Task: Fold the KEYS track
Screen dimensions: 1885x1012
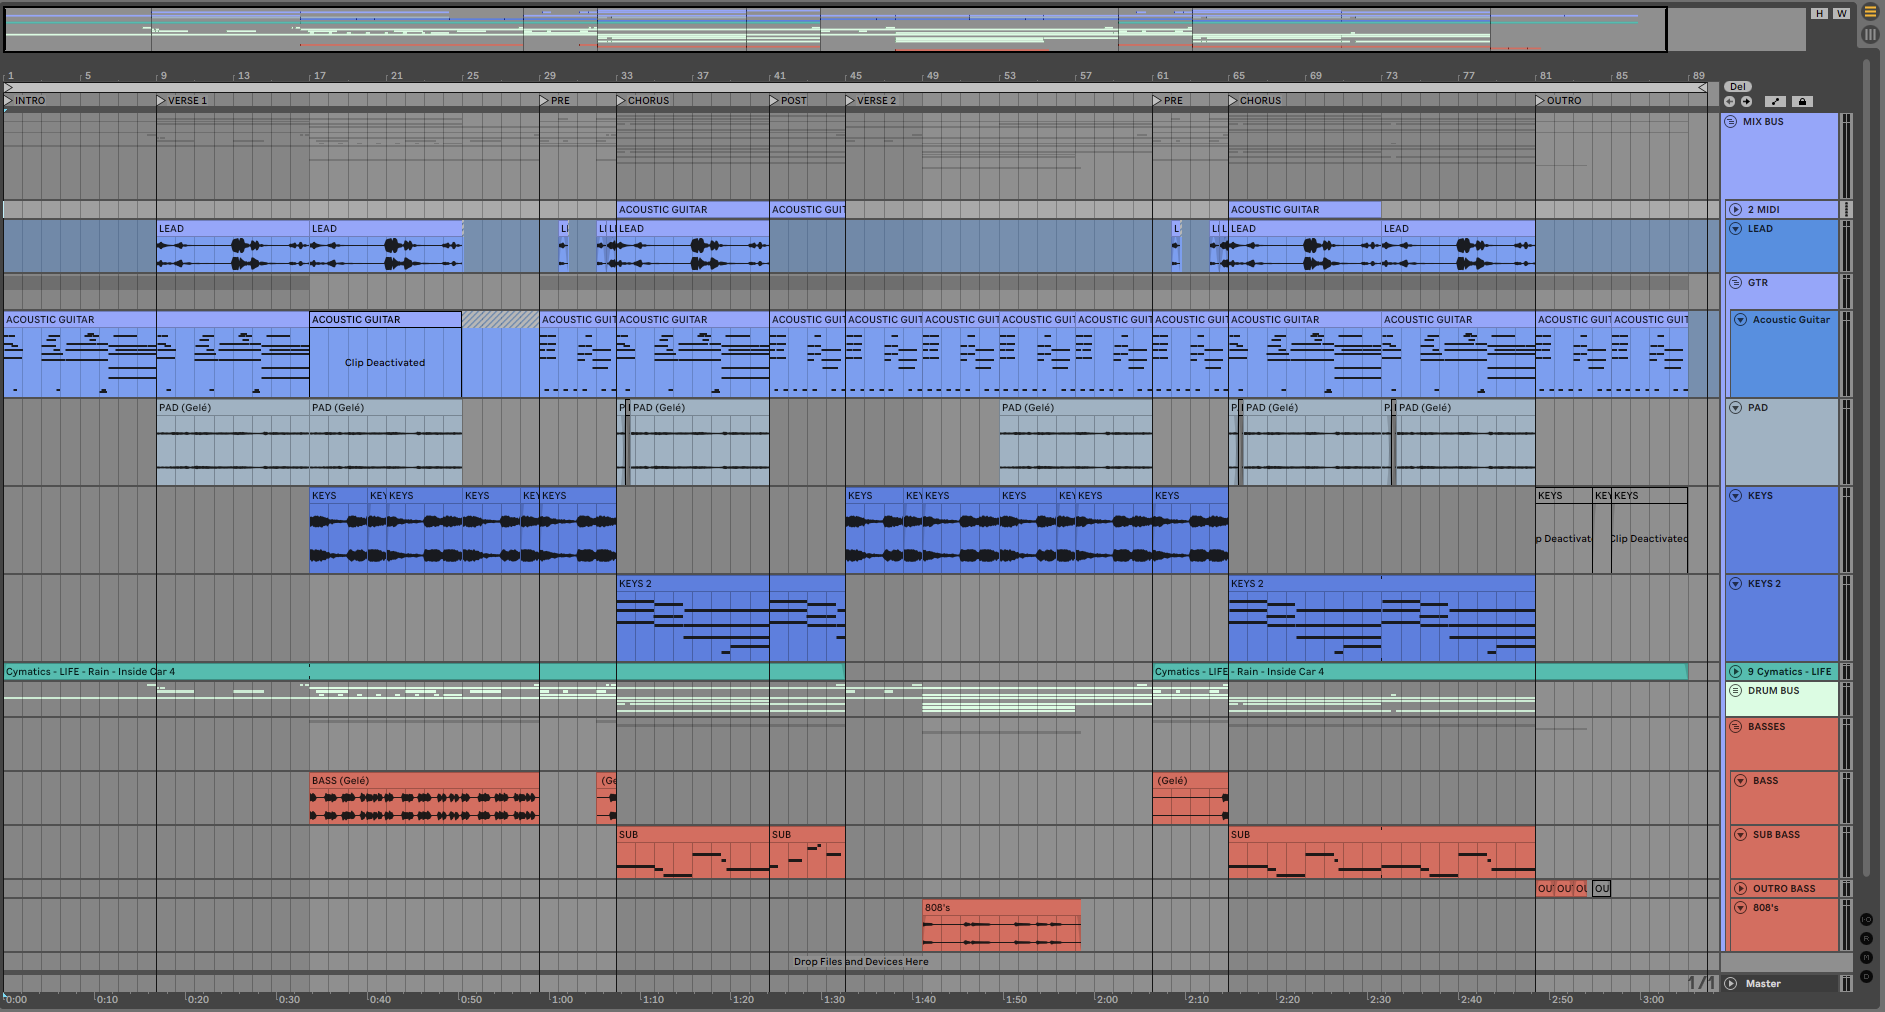Action: pyautogui.click(x=1736, y=496)
